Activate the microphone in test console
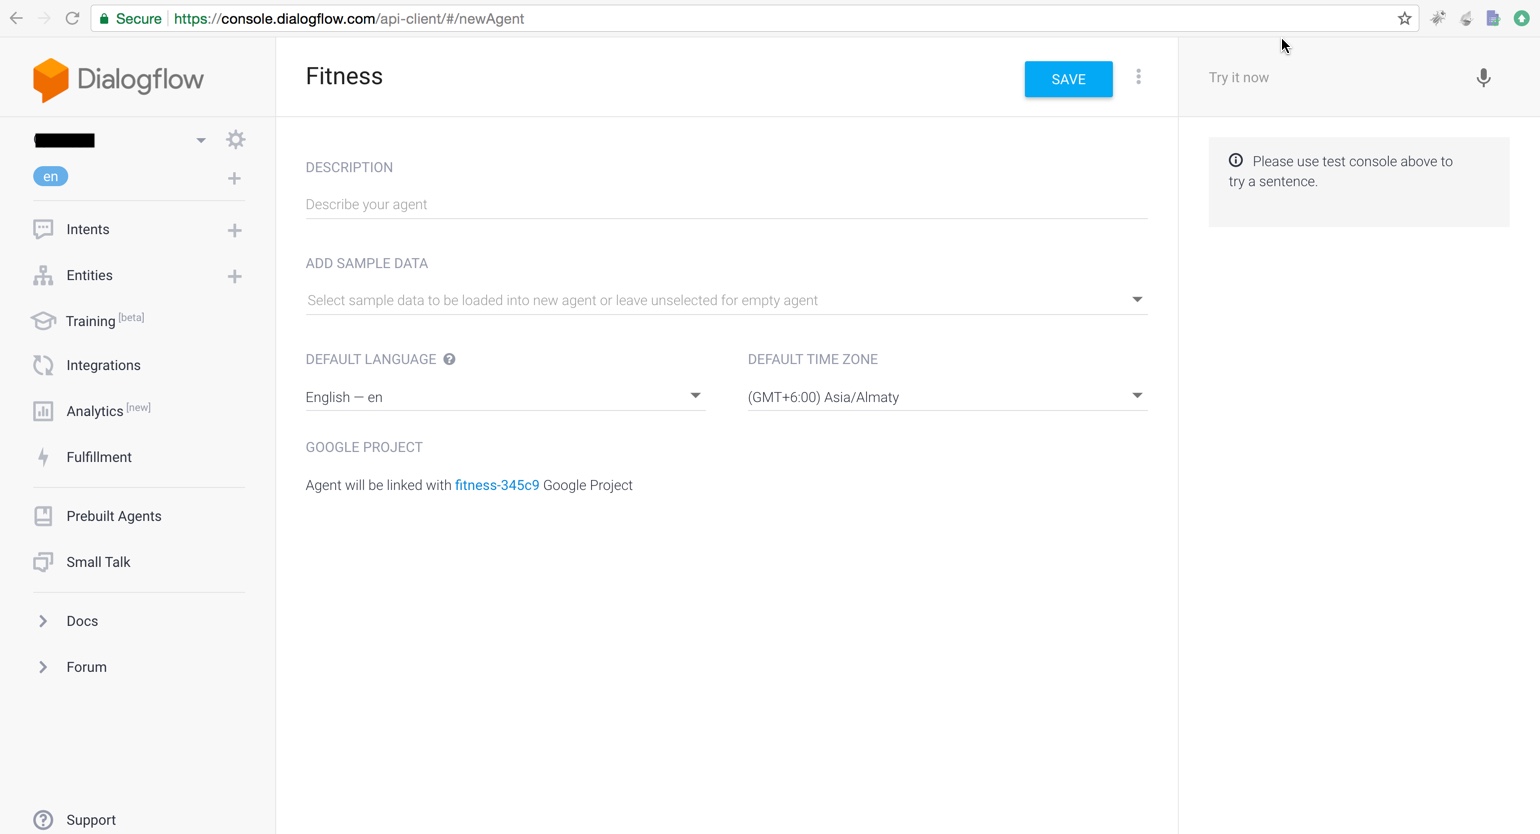This screenshot has height=834, width=1540. click(x=1484, y=78)
